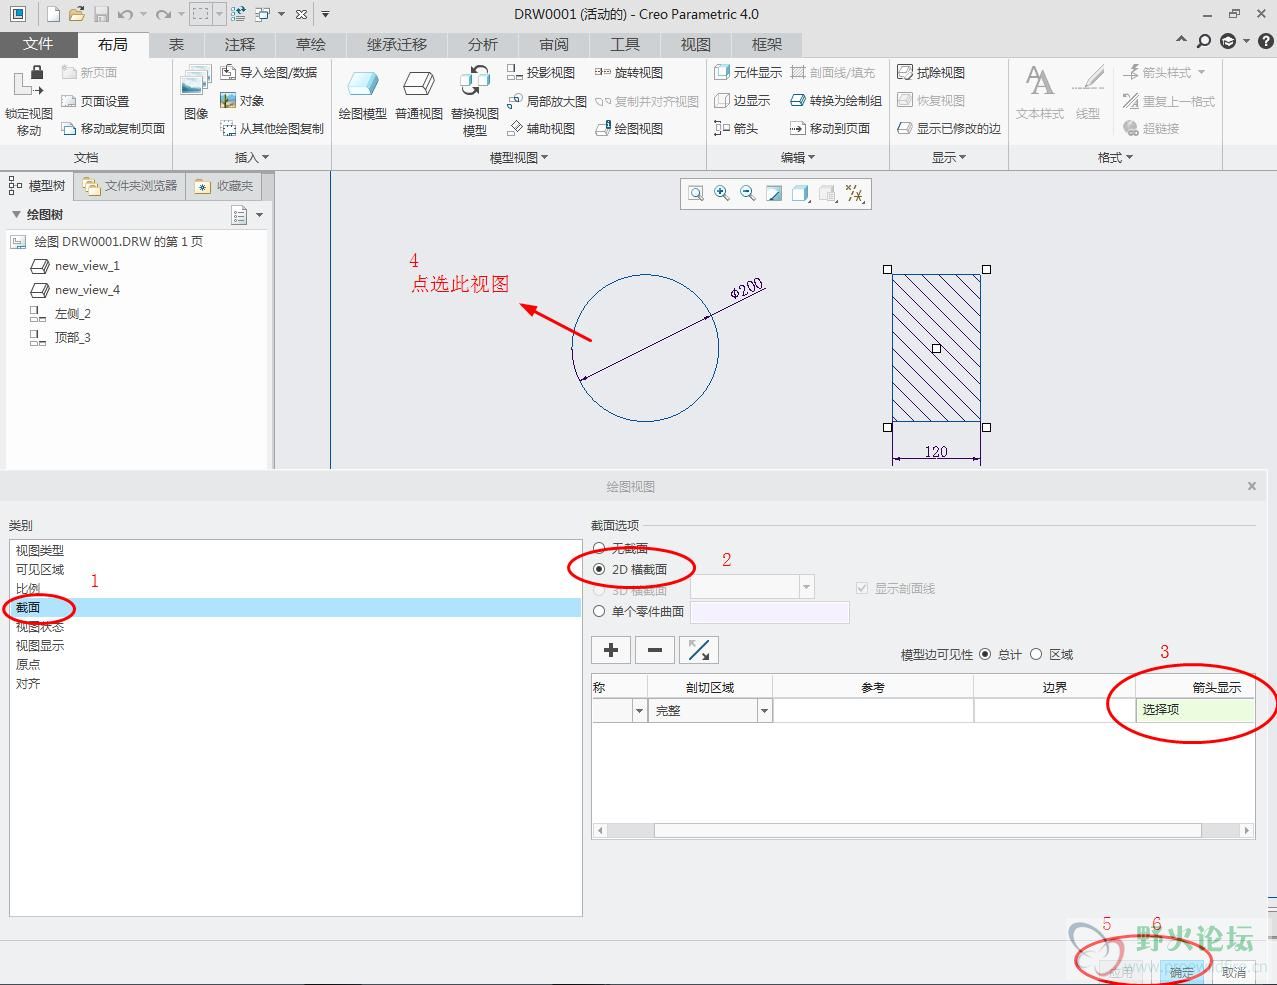Click the section table horizontal scrollbar
This screenshot has width=1277, height=985.
click(927, 830)
